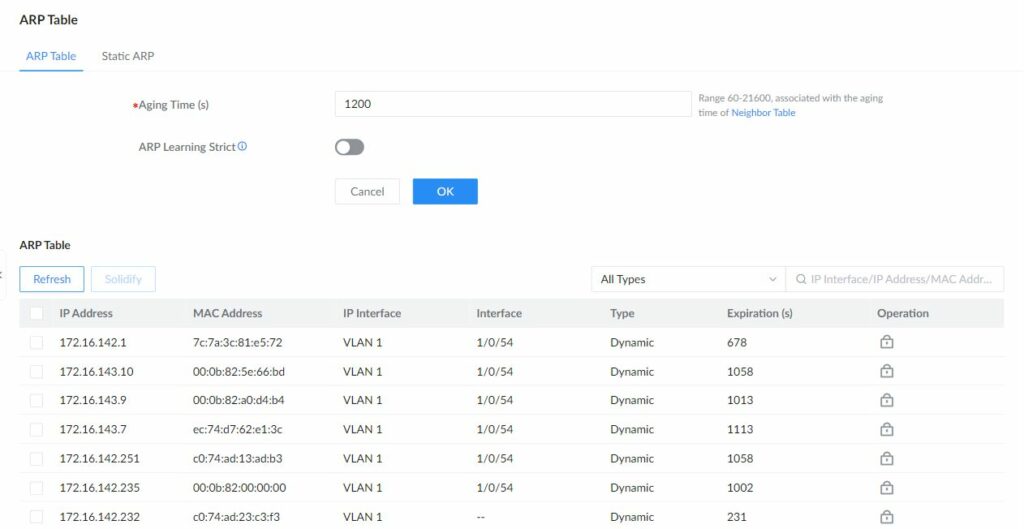Click MAC address 7c:7a:3c:81:e5:72
This screenshot has height=529, width=1024.
pos(238,342)
